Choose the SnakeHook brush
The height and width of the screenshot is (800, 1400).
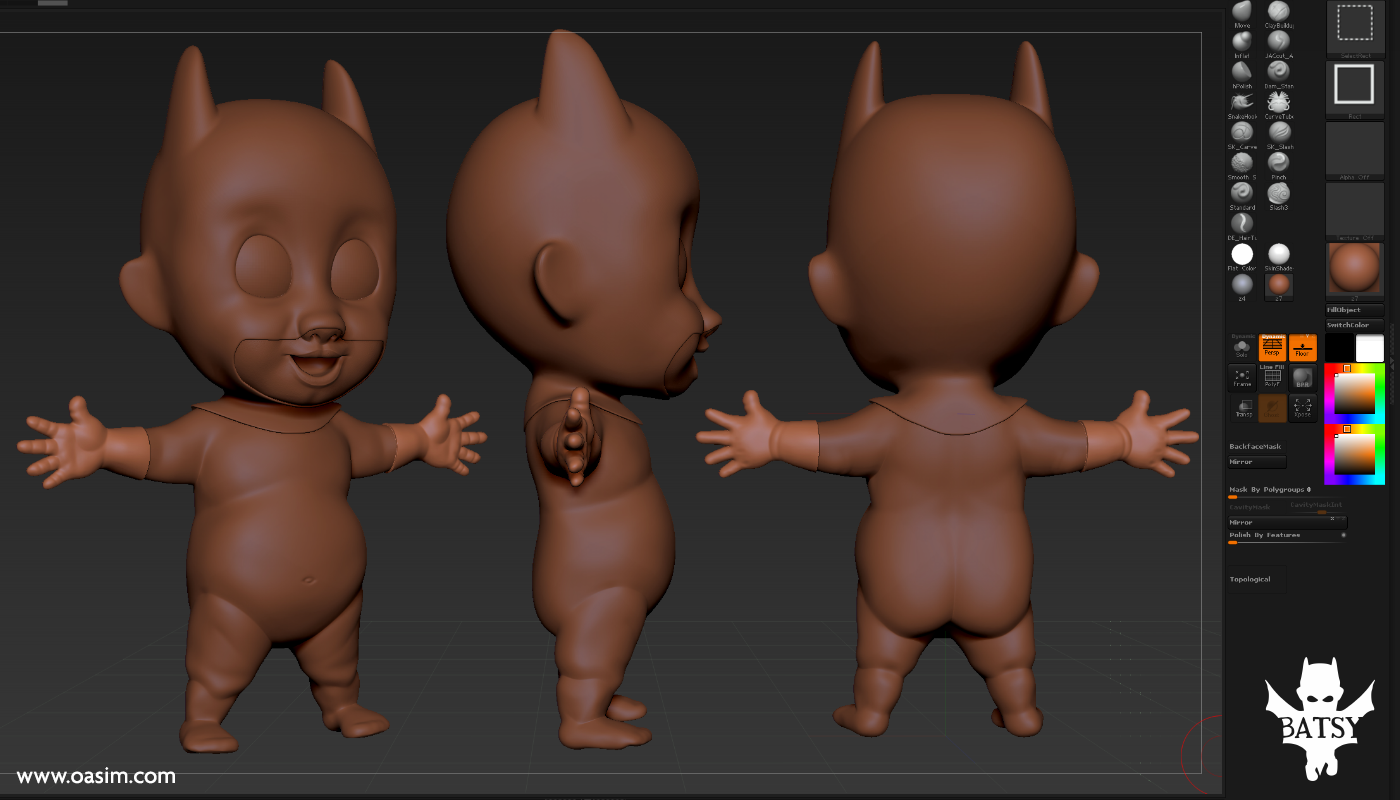pos(1242,102)
